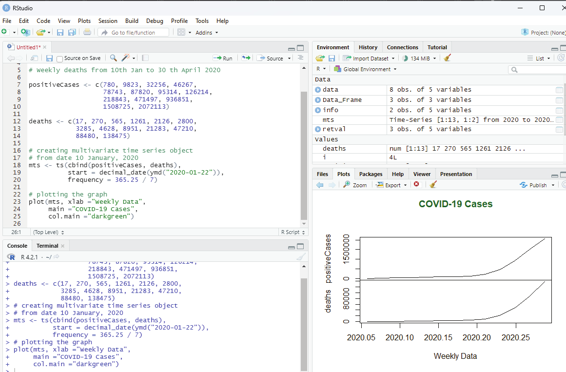Click the save document icon in editor toolbar
The height and width of the screenshot is (372, 566).
coord(49,58)
